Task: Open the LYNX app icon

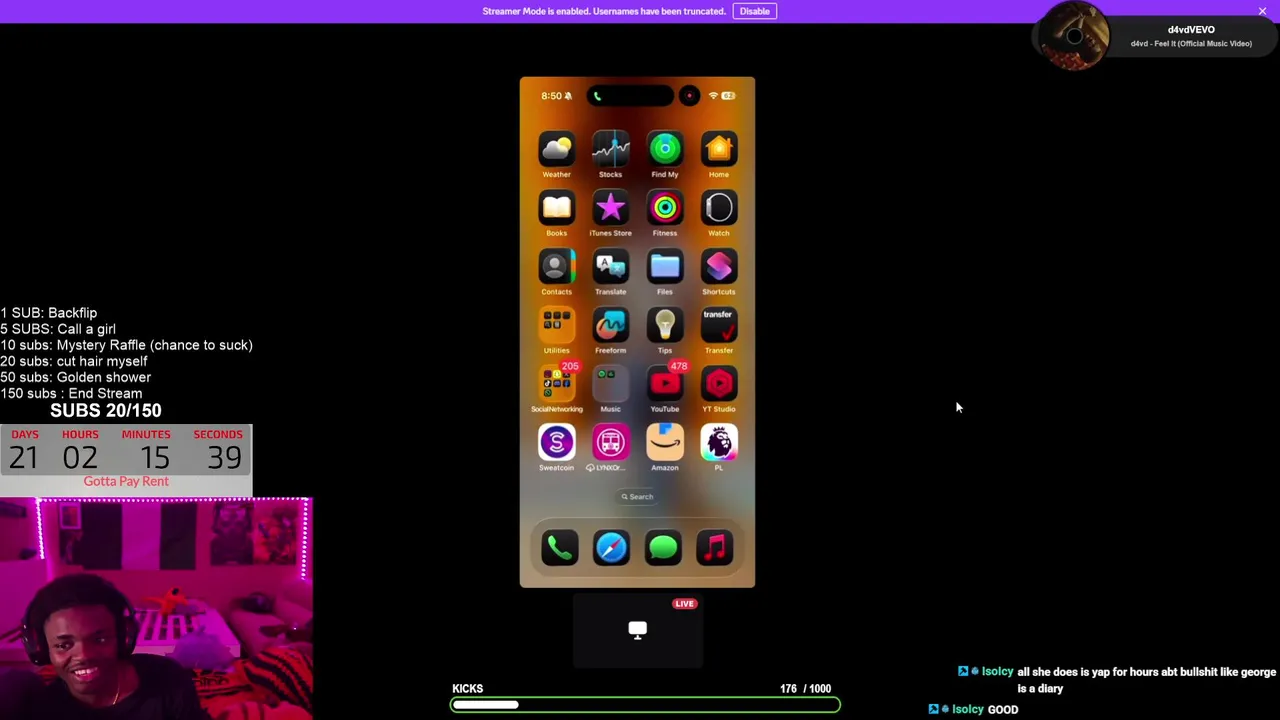Action: 610,443
